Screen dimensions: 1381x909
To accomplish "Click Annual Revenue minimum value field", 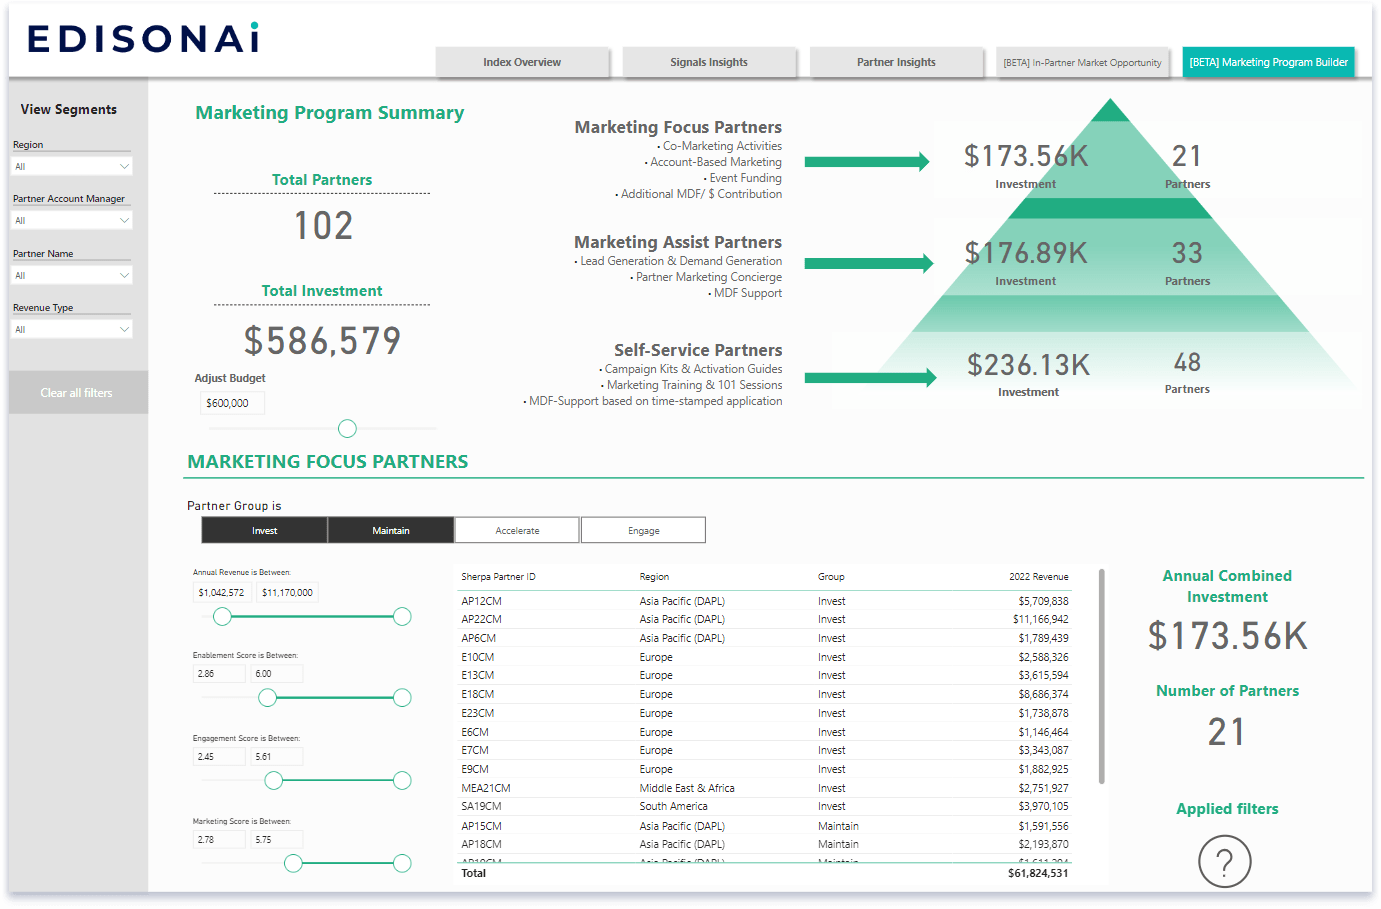I will [x=222, y=592].
